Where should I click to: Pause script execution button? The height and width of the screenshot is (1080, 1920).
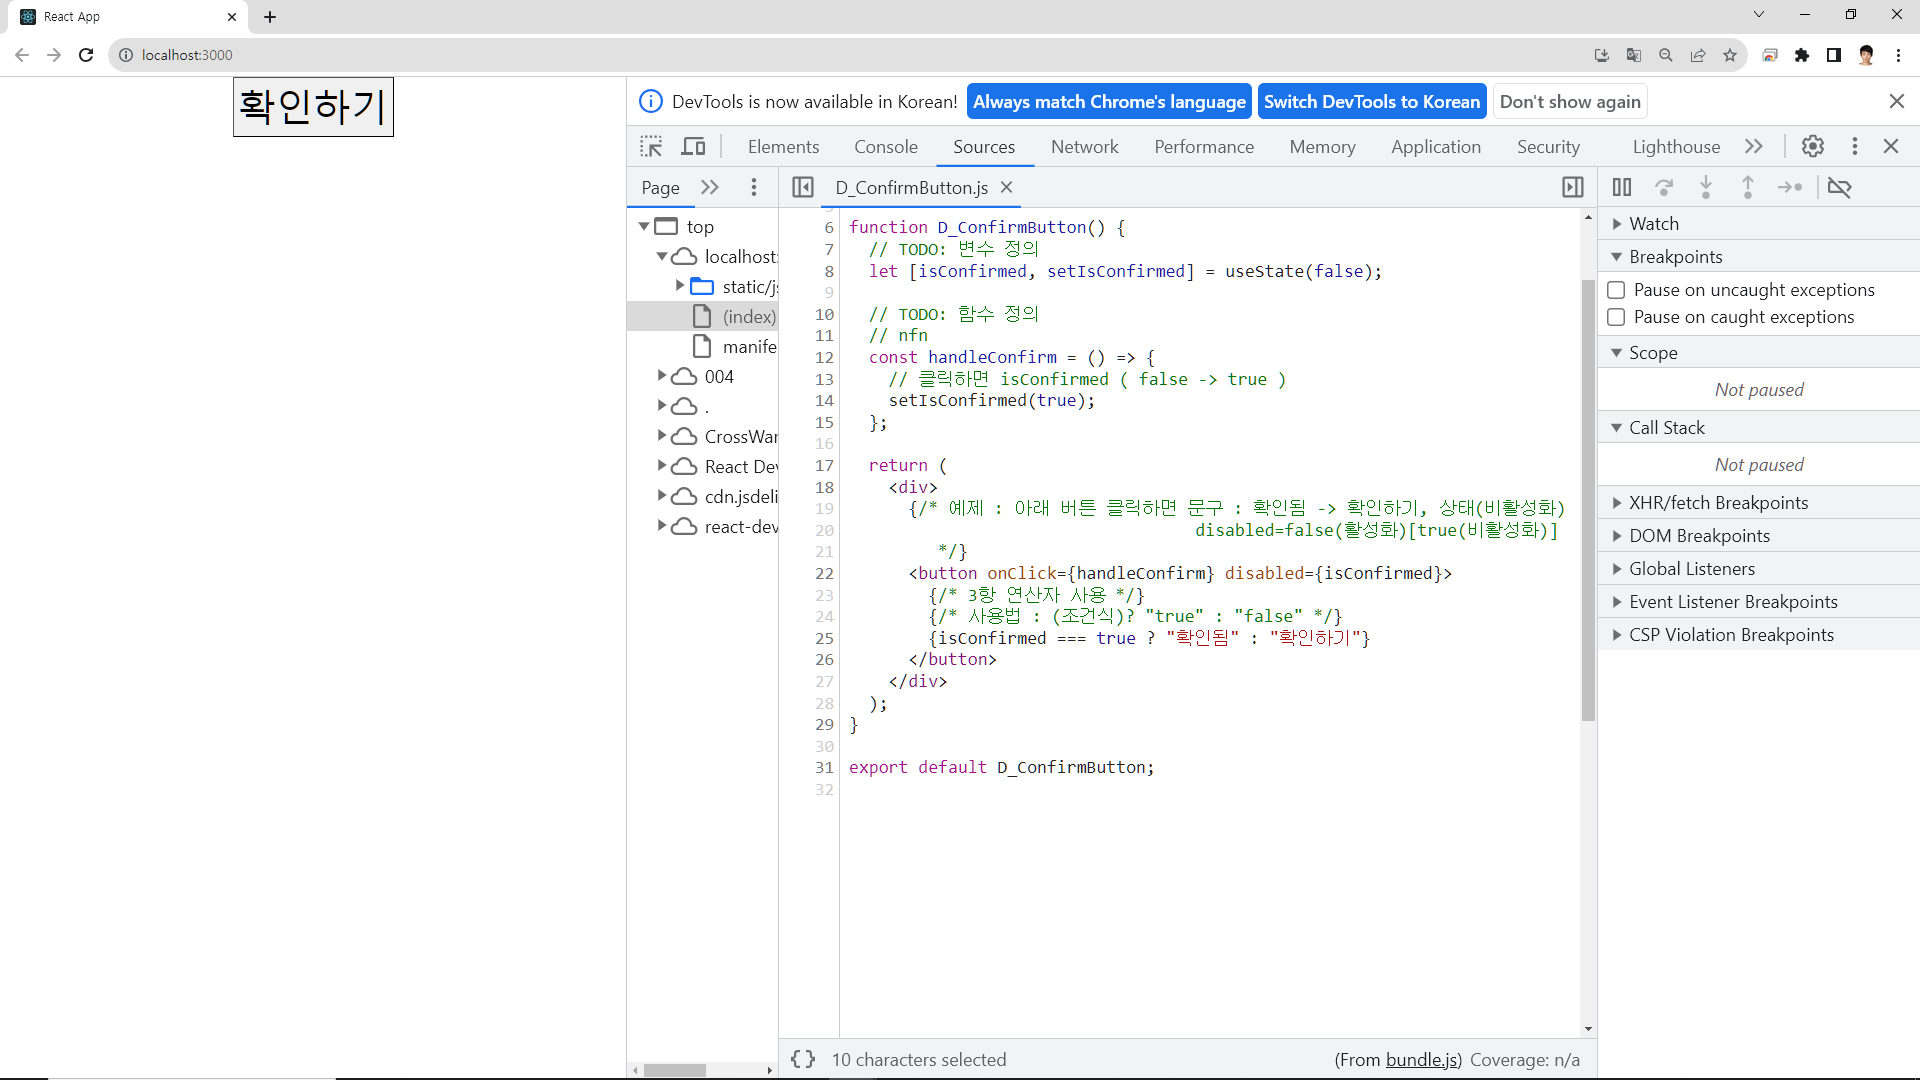click(1621, 187)
